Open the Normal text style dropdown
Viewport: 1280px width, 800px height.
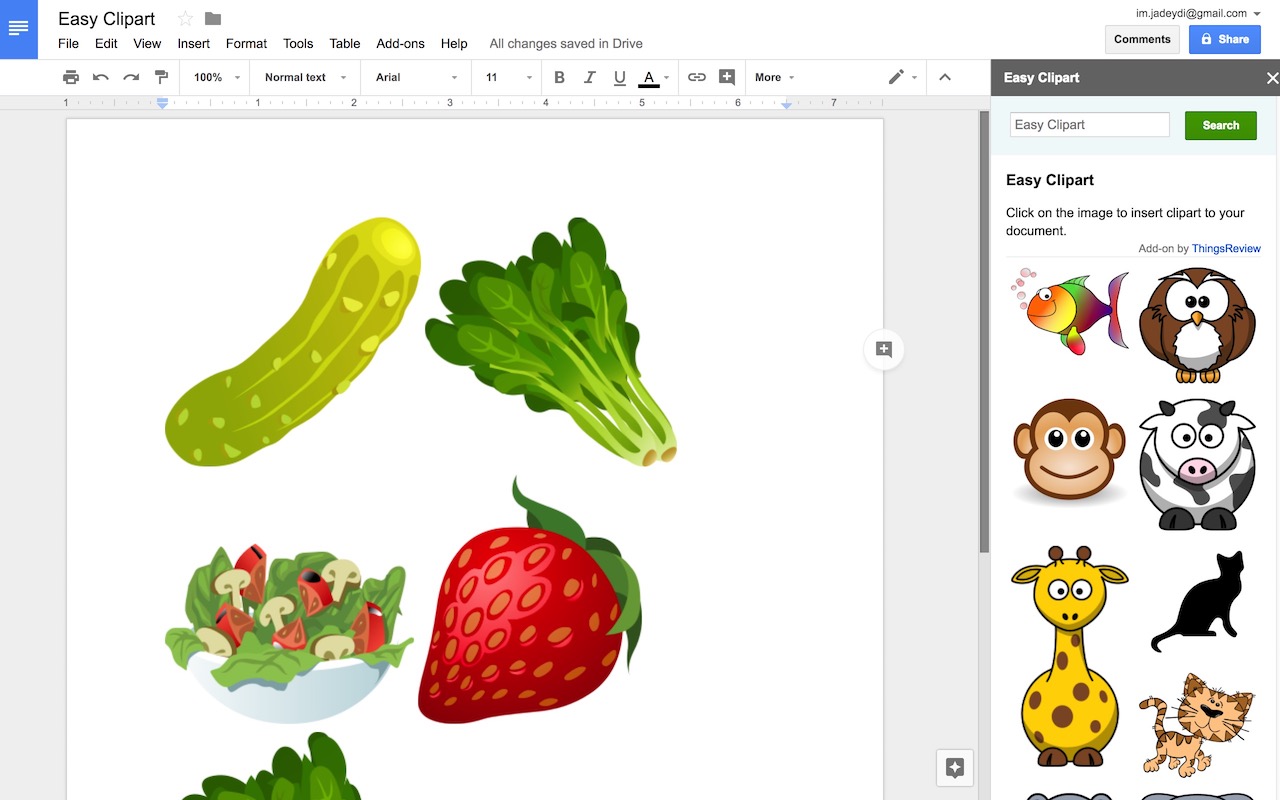click(x=305, y=77)
